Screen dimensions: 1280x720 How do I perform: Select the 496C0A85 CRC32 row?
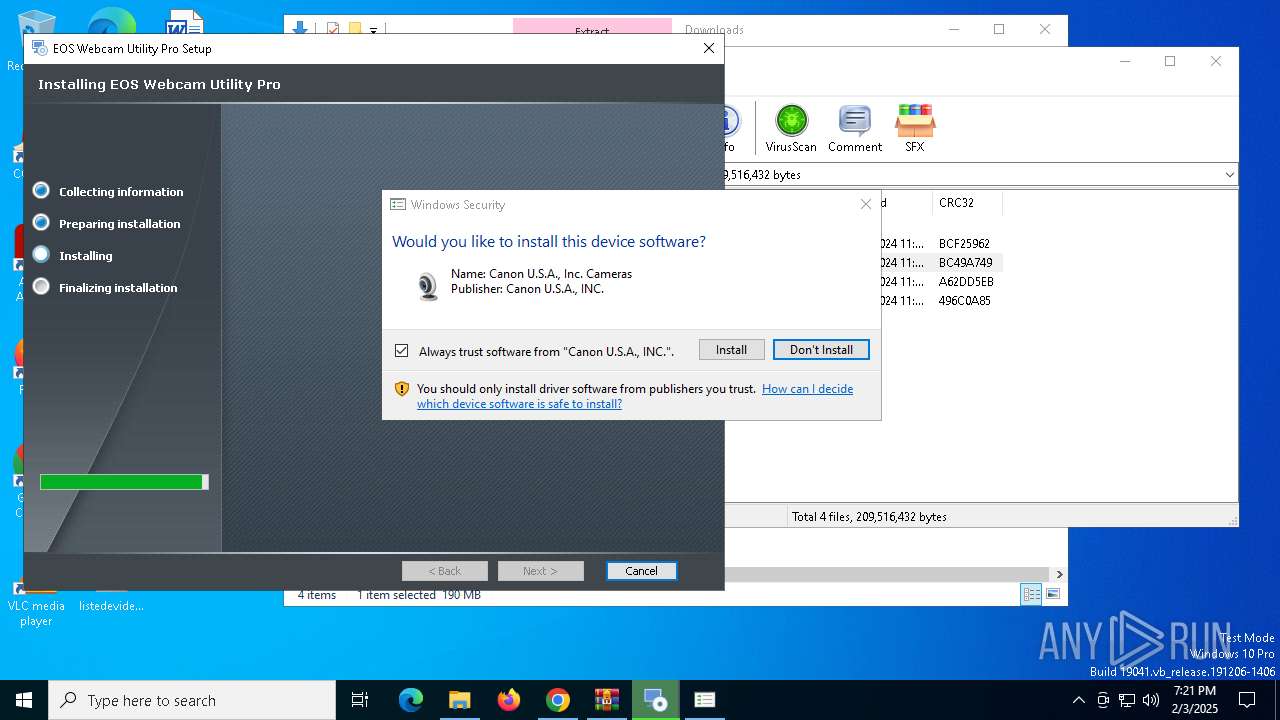pyautogui.click(x=964, y=300)
